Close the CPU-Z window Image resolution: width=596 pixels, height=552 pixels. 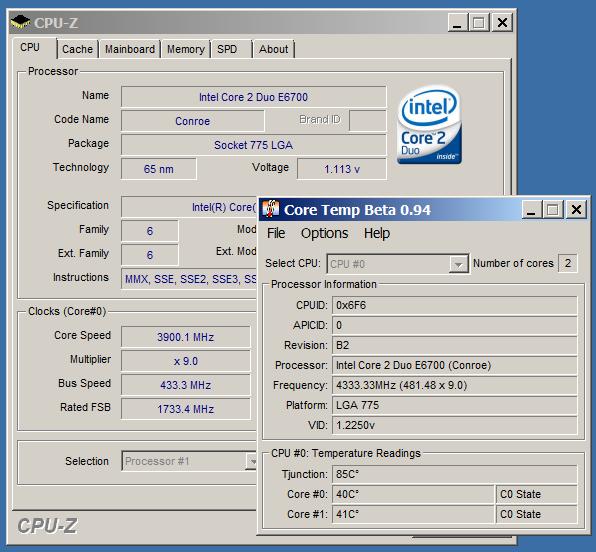coord(502,22)
